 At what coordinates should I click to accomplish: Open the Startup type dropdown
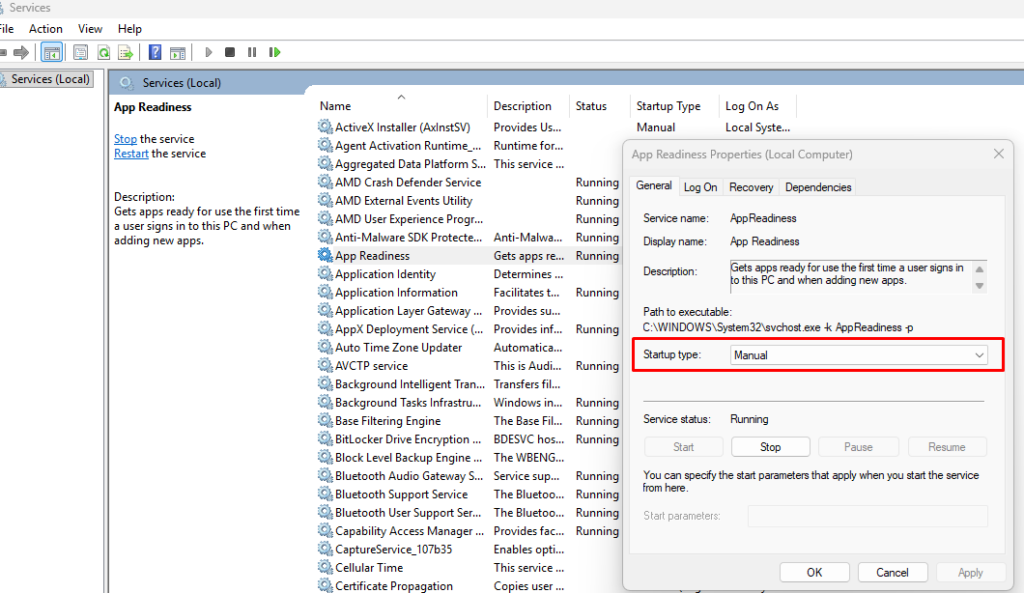[859, 355]
